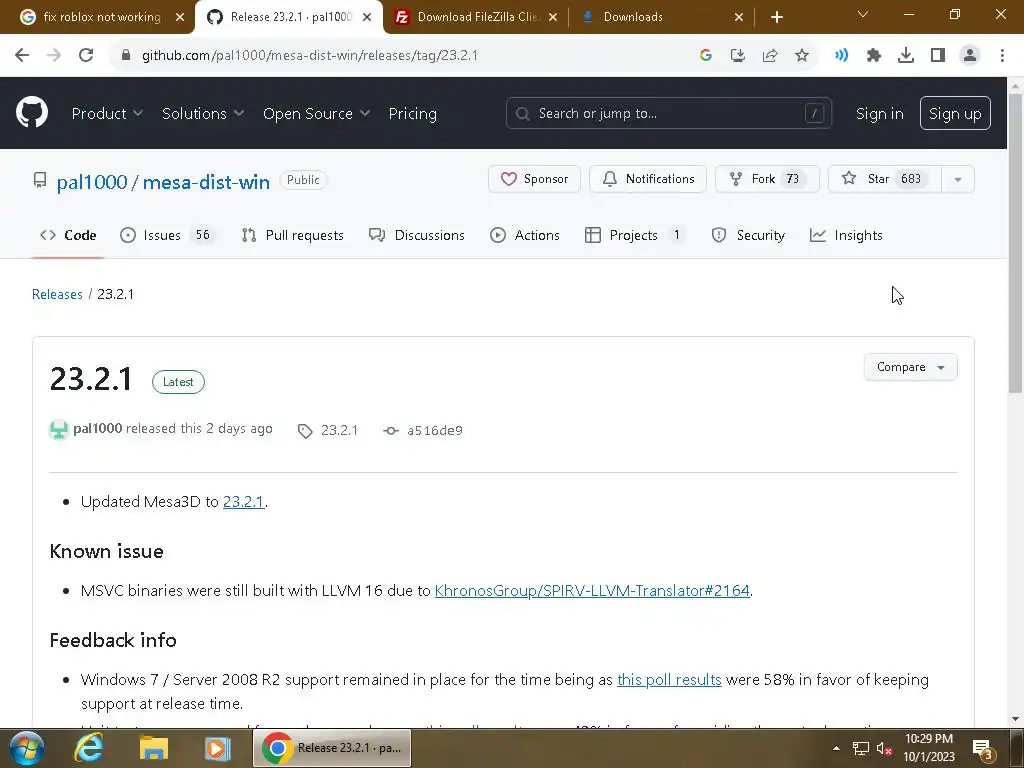
Task: Click the Notifications button
Action: pyautogui.click(x=648, y=179)
